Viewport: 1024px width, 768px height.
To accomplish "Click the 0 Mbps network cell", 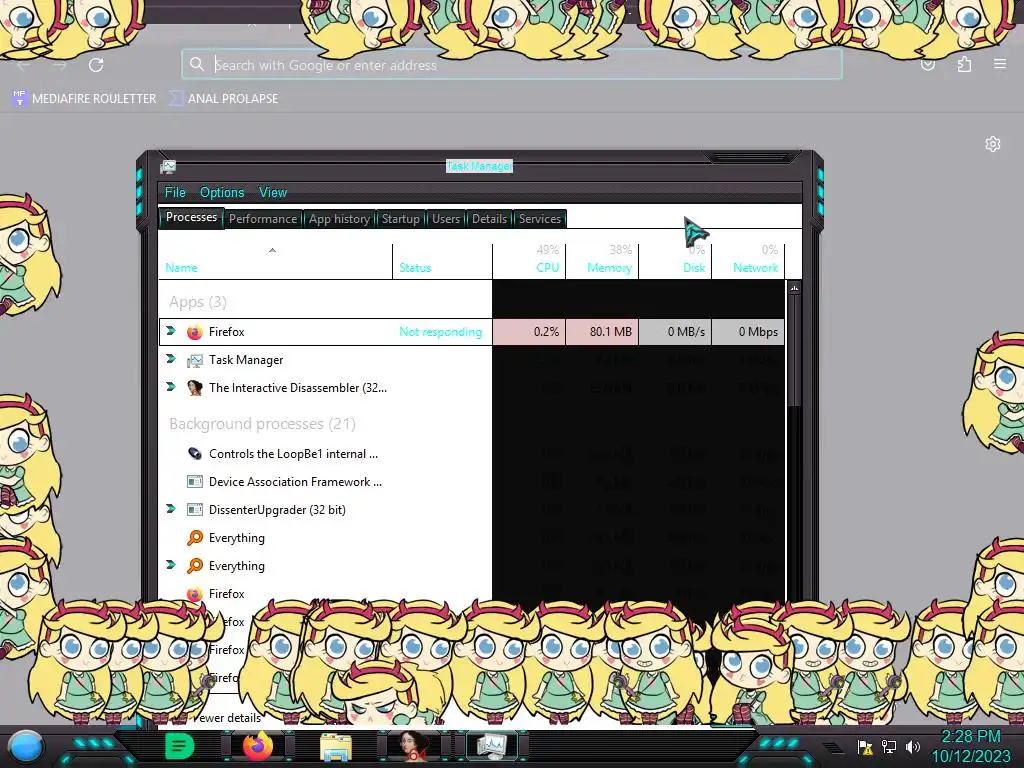I will click(748, 332).
